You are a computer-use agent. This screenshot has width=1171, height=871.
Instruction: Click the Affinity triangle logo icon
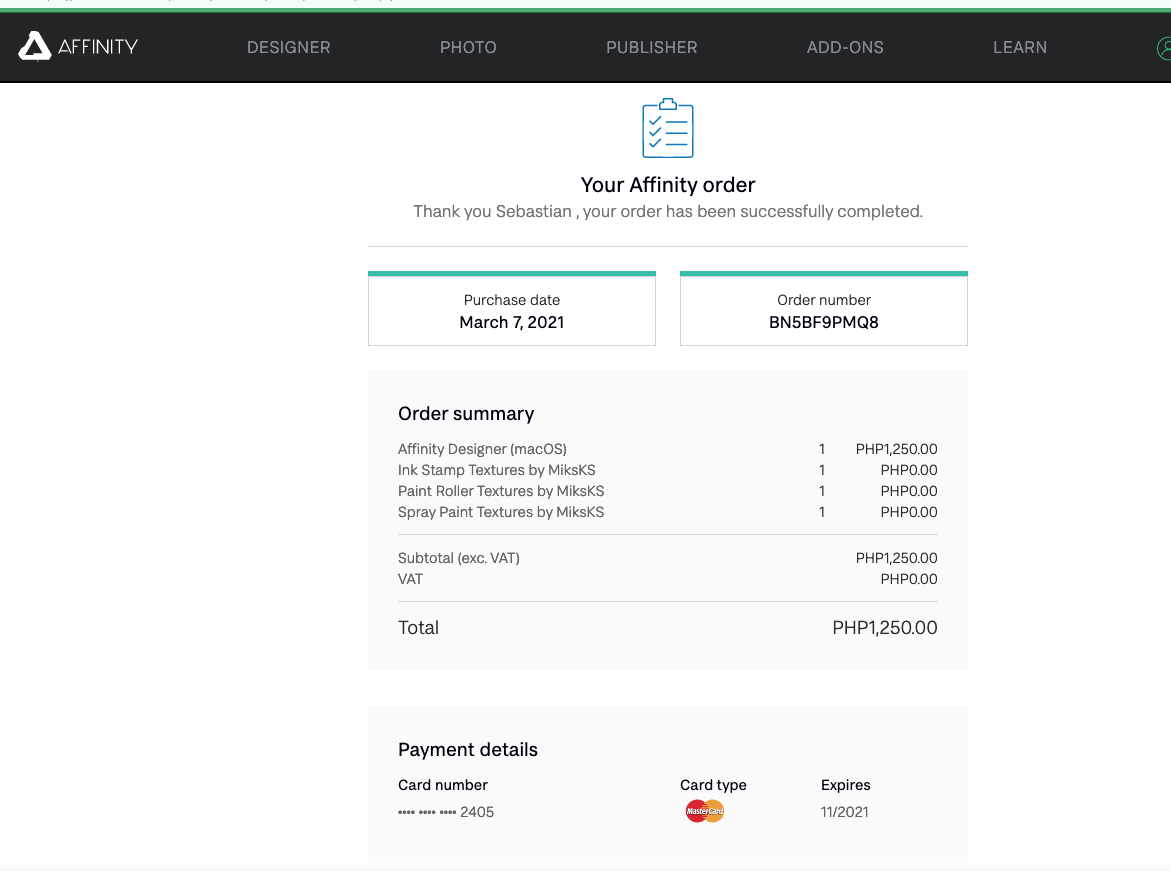(x=34, y=46)
